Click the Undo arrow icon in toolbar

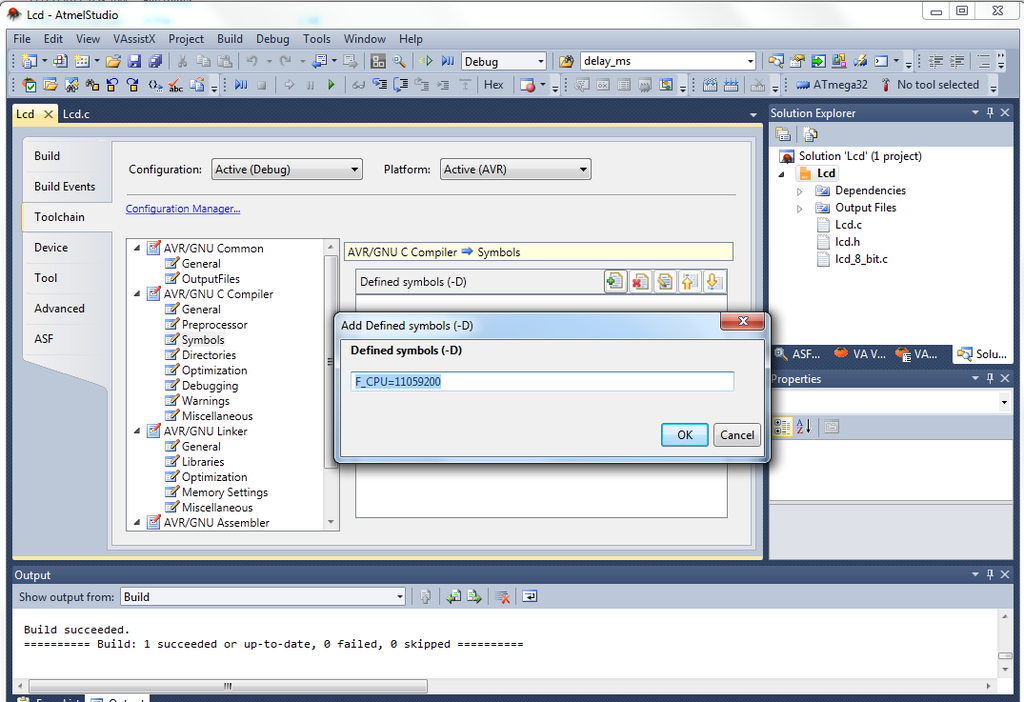[251, 61]
